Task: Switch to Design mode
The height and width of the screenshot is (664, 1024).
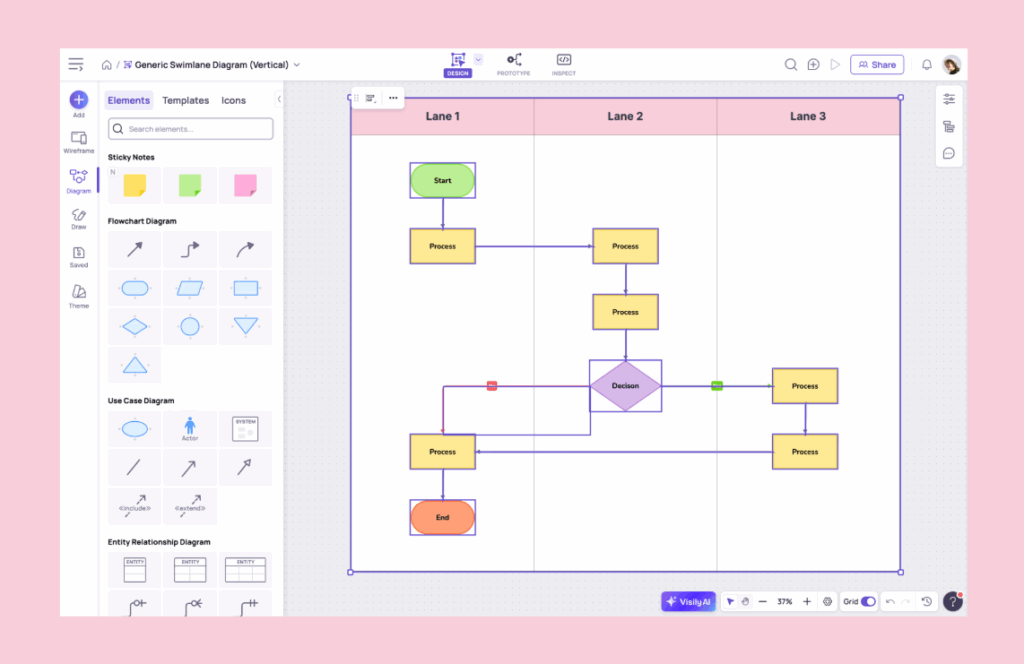Action: point(458,65)
